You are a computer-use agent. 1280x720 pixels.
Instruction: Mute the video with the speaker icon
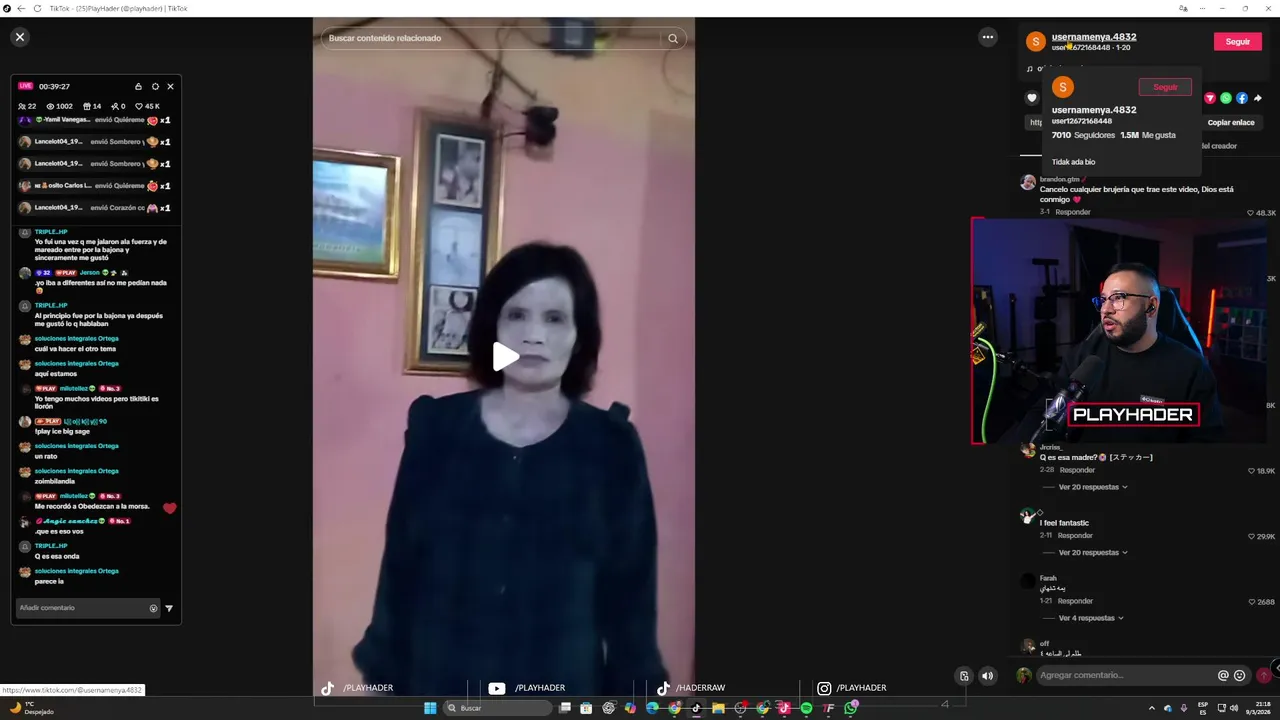point(988,676)
